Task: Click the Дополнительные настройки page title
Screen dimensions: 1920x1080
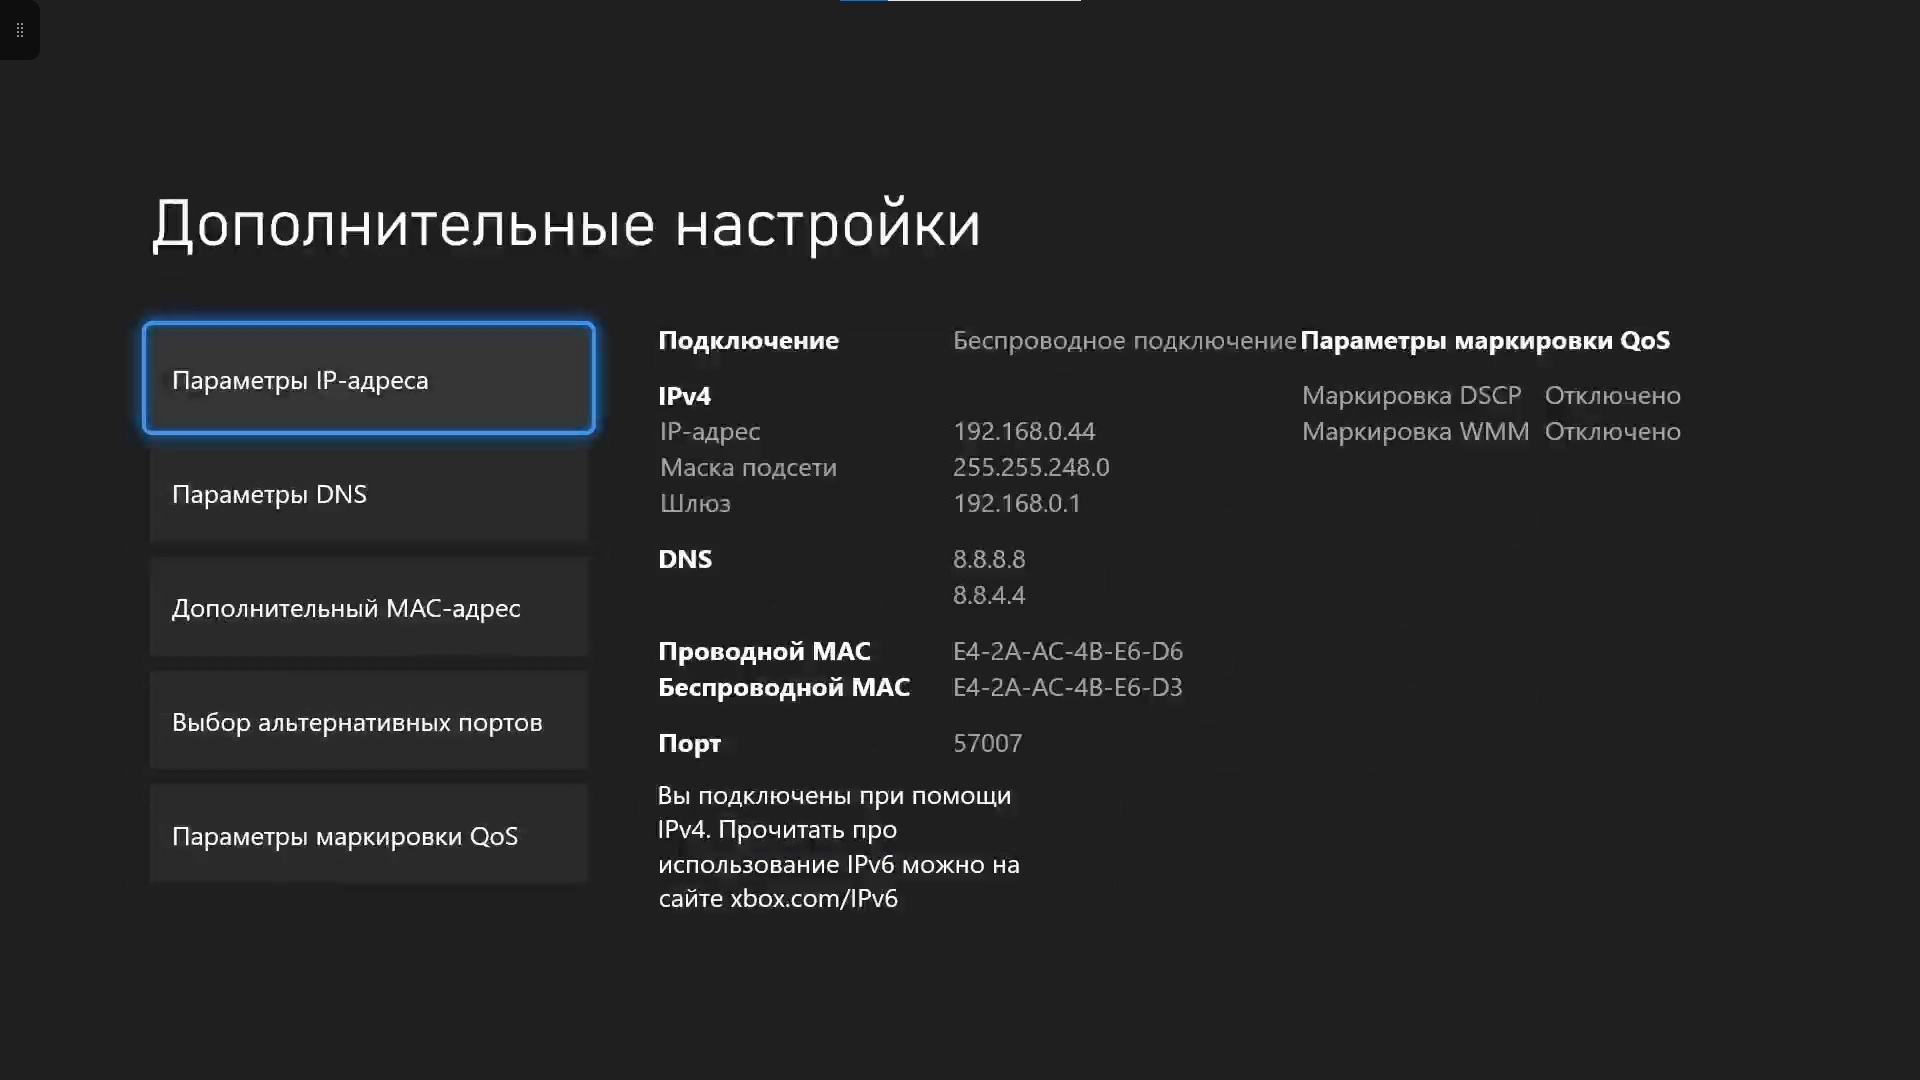Action: click(566, 224)
